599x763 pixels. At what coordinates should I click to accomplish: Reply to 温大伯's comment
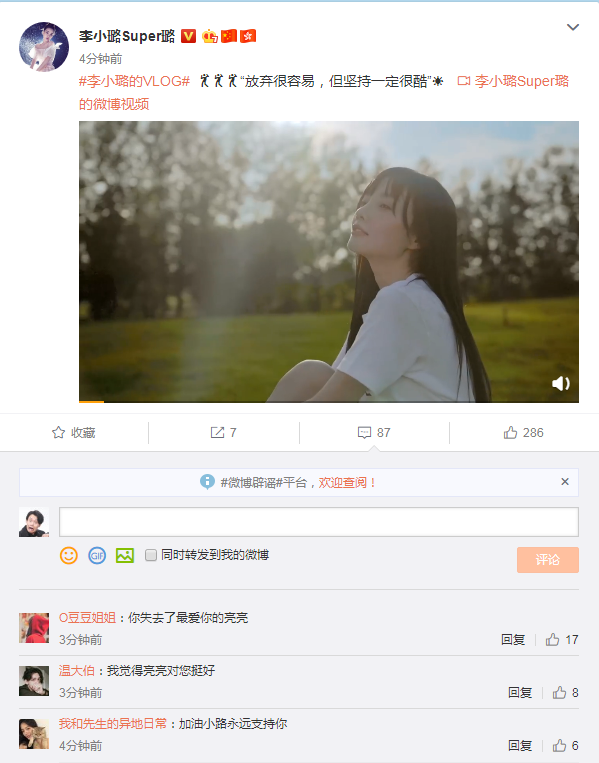point(520,692)
